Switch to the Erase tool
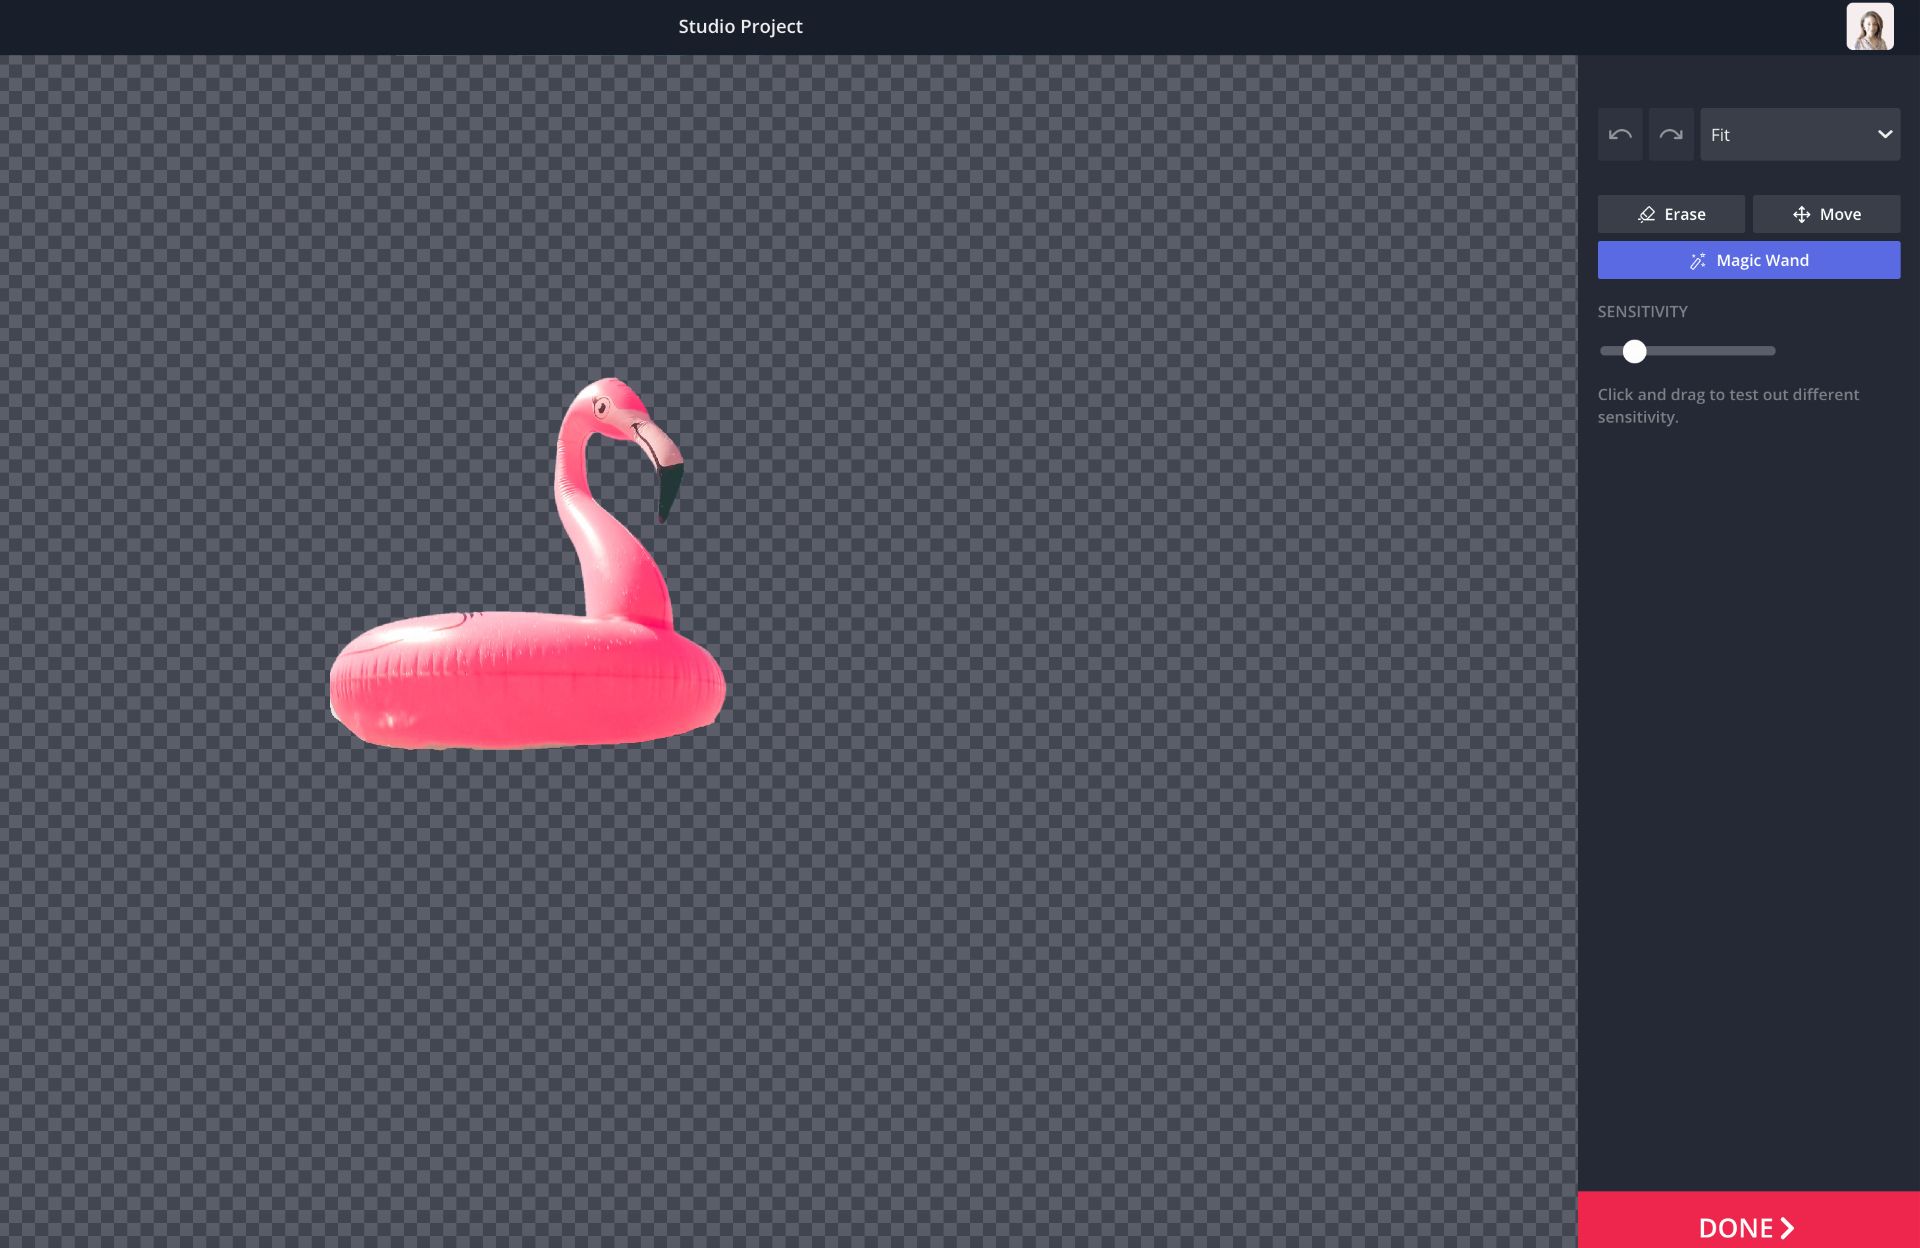 (1670, 215)
